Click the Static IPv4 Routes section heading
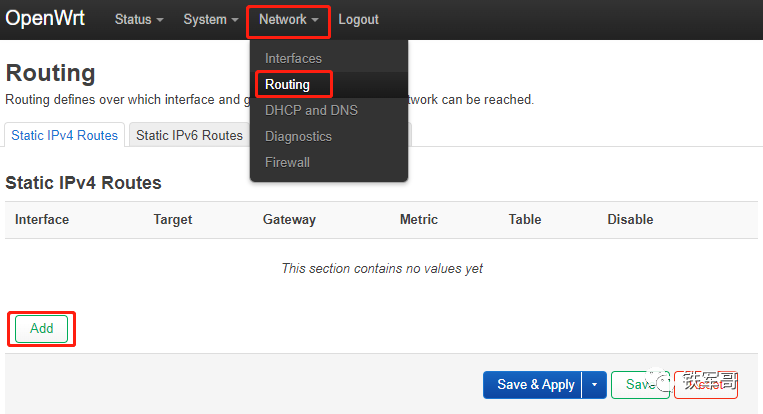The width and height of the screenshot is (763, 414). pyautogui.click(x=83, y=183)
